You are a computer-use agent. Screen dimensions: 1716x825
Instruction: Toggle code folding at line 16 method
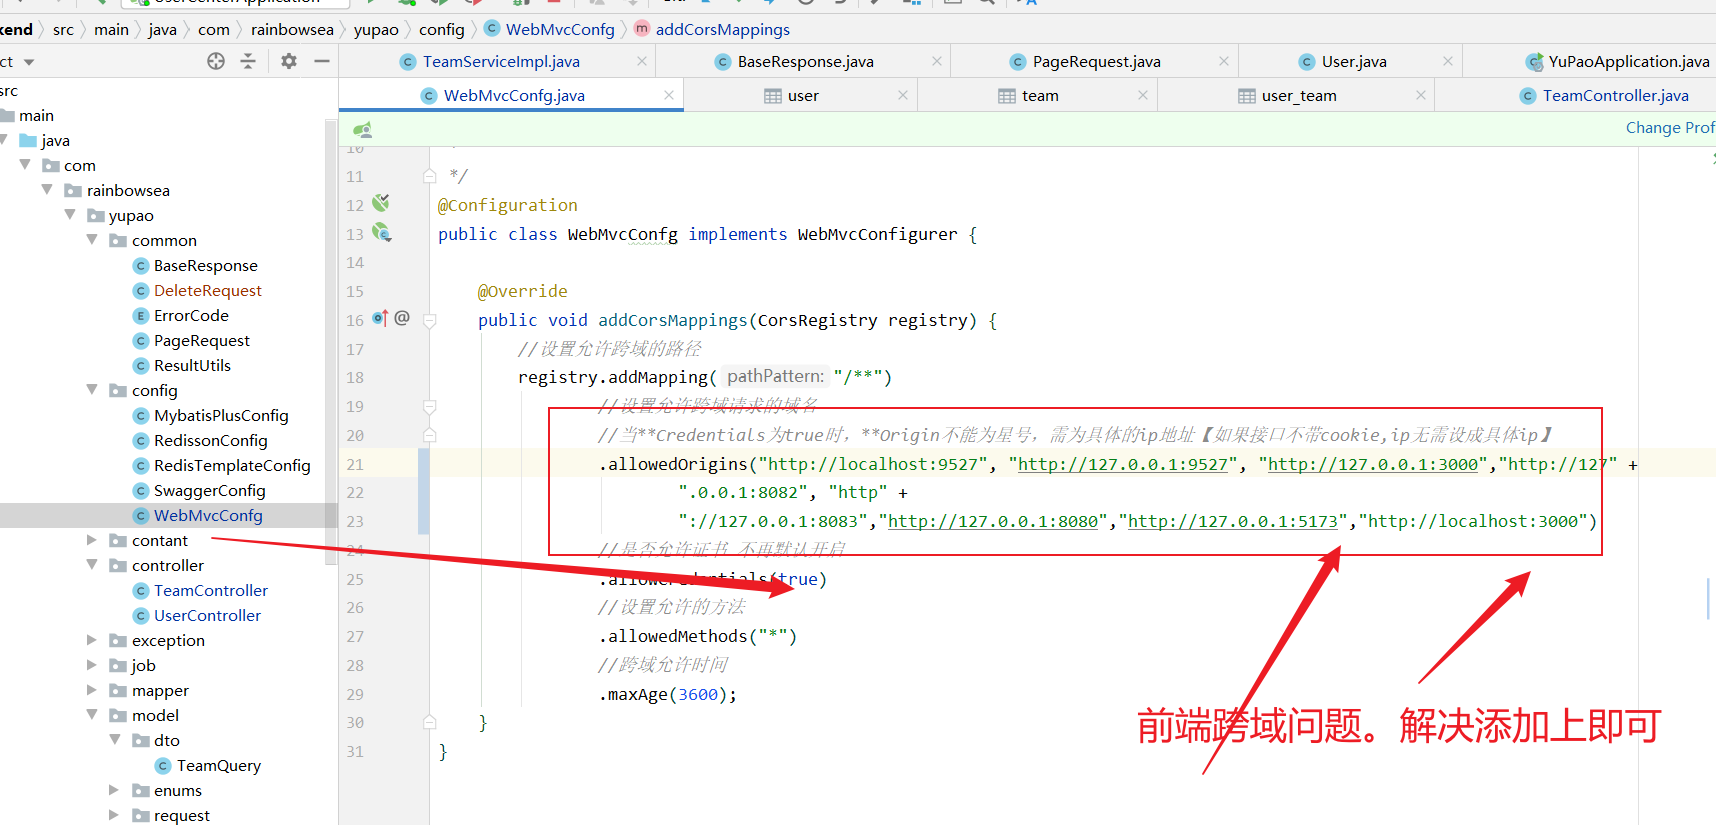(430, 321)
